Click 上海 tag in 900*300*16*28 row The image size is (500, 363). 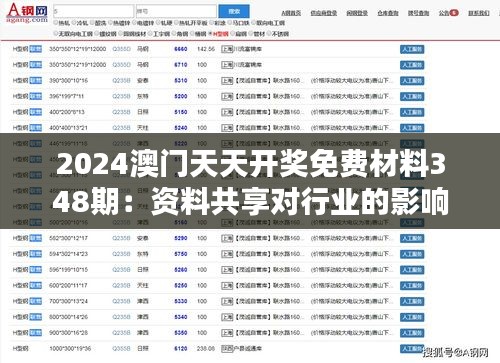227,333
